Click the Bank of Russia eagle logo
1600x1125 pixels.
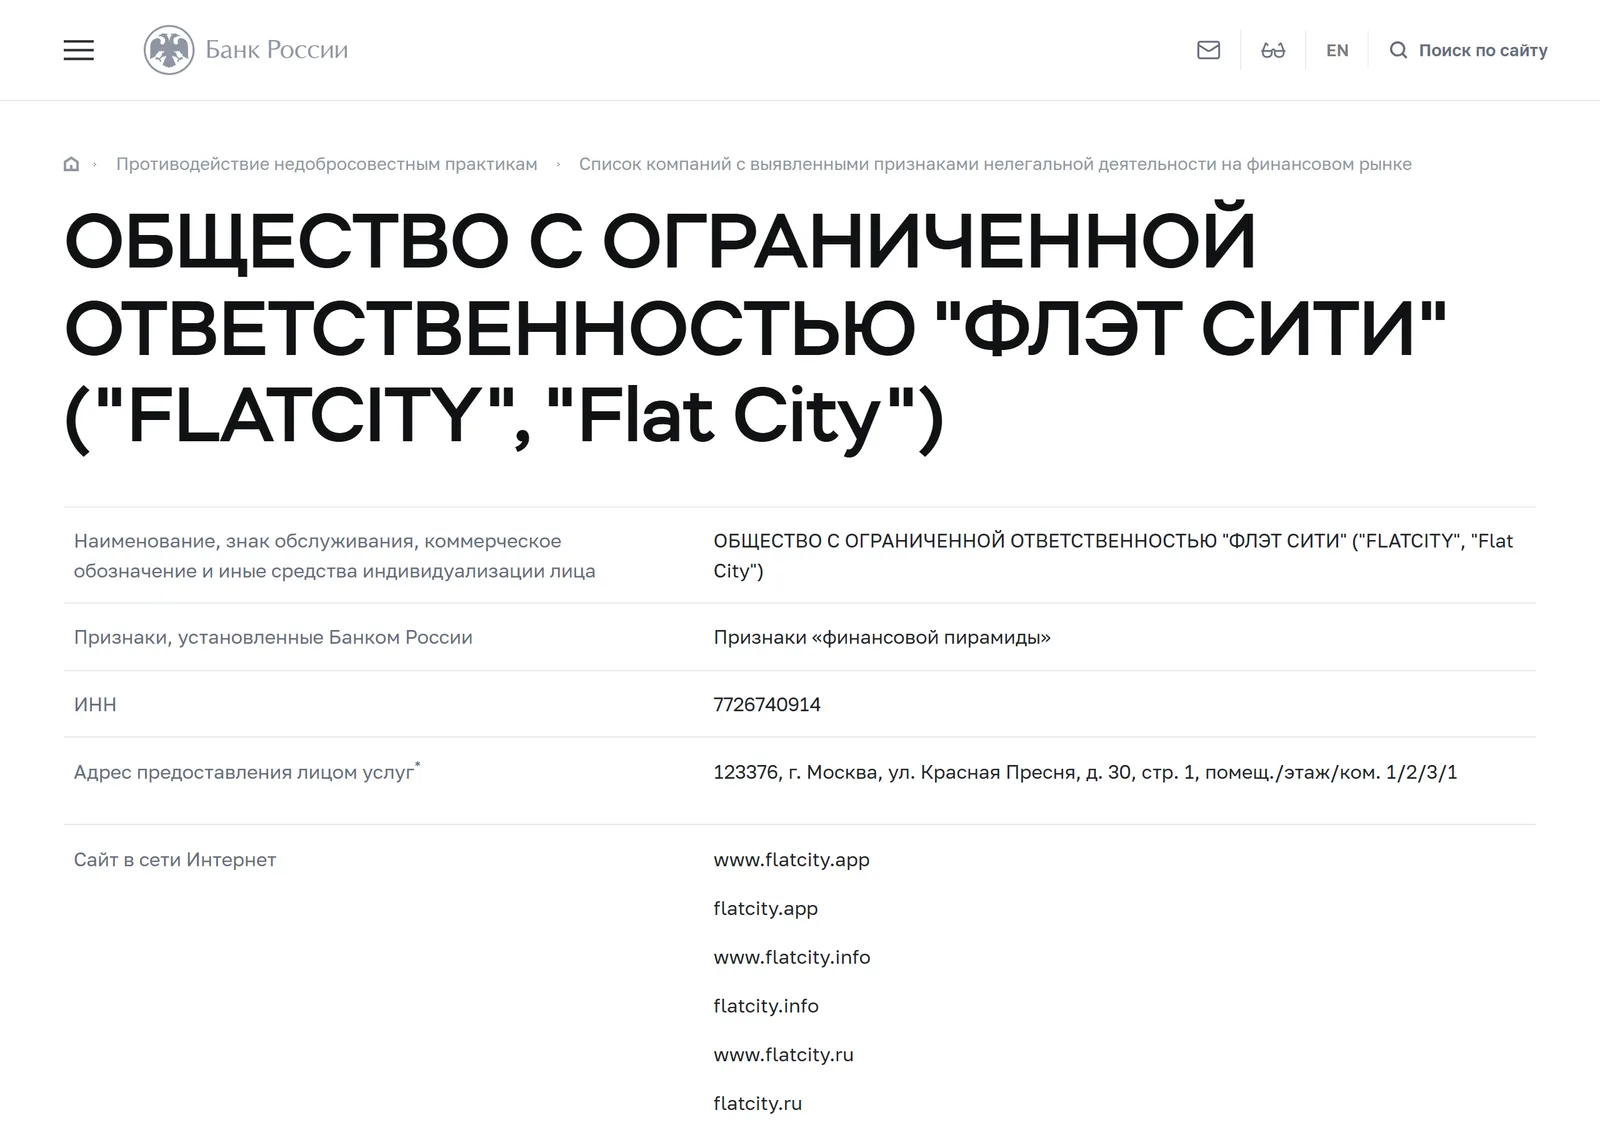169,50
